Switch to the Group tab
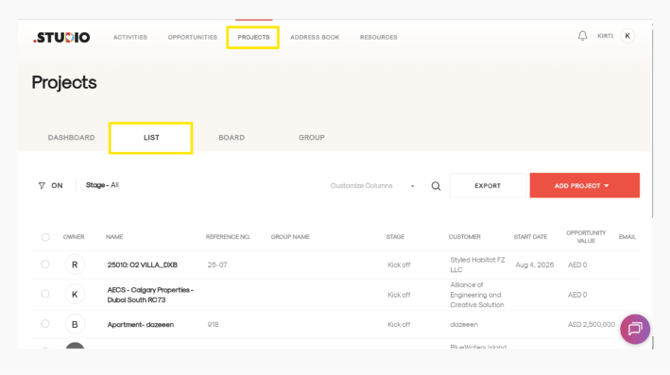The height and width of the screenshot is (375, 670). [x=311, y=138]
